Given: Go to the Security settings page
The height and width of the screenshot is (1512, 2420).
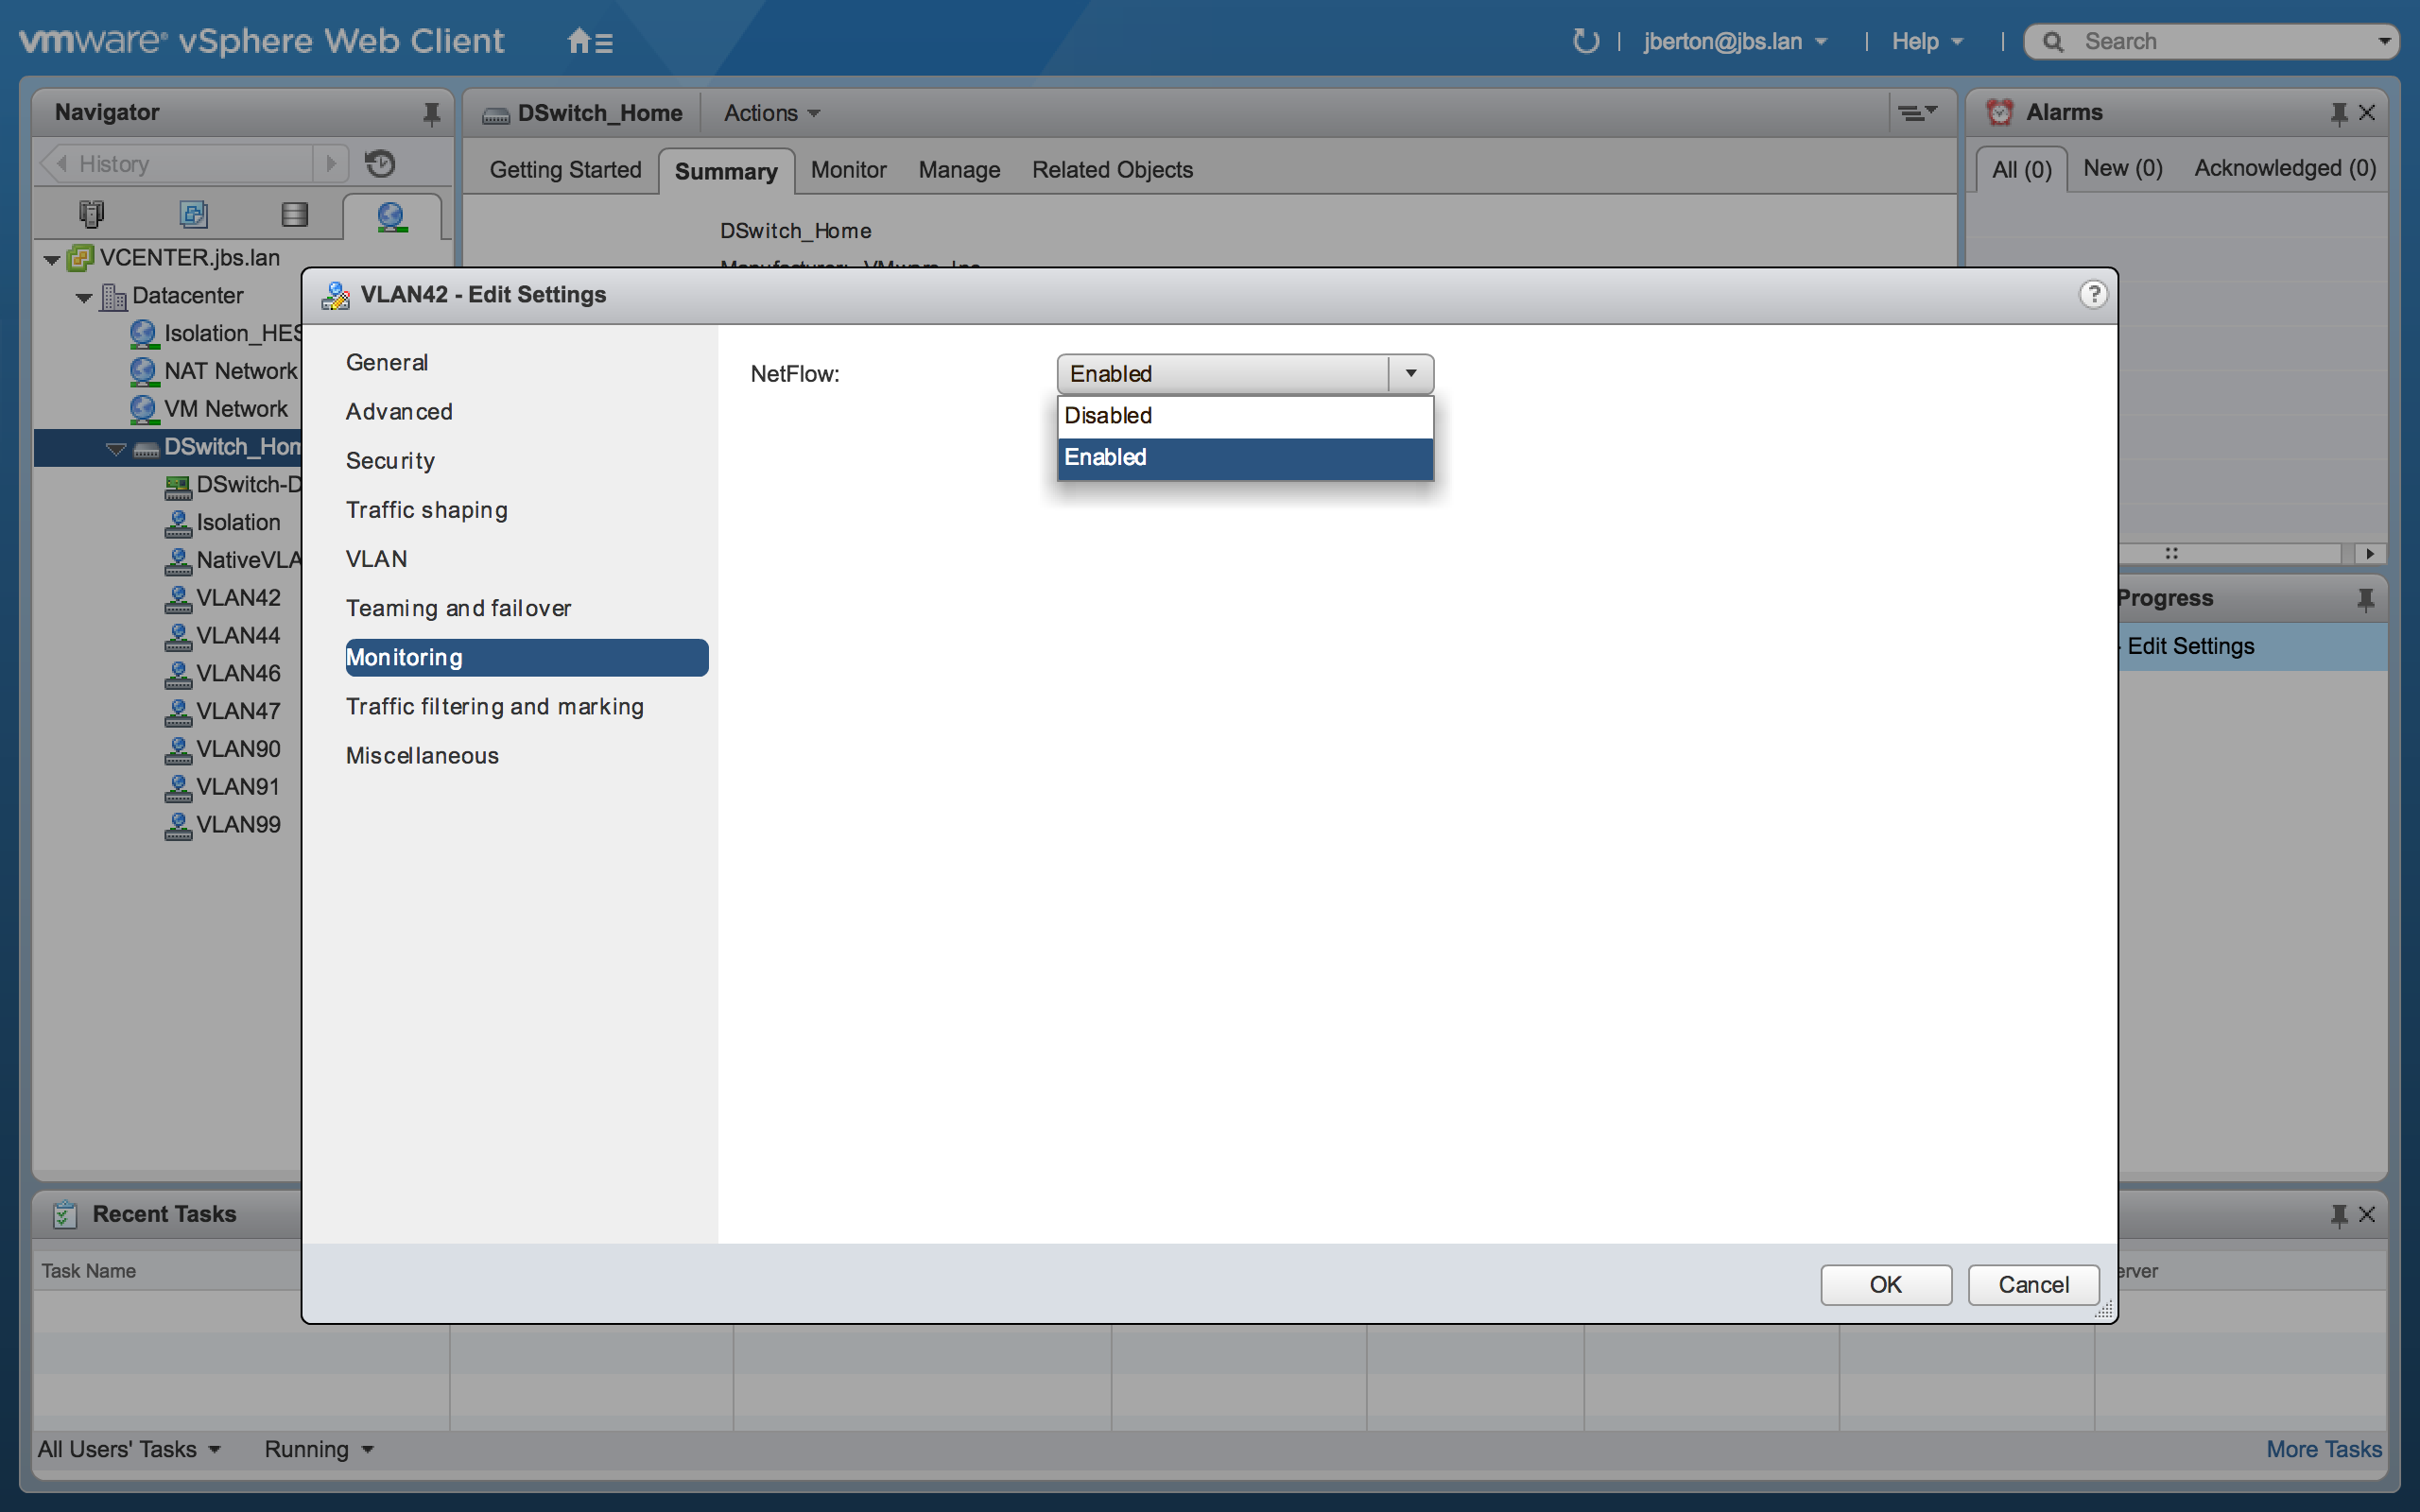Looking at the screenshot, I should (390, 461).
